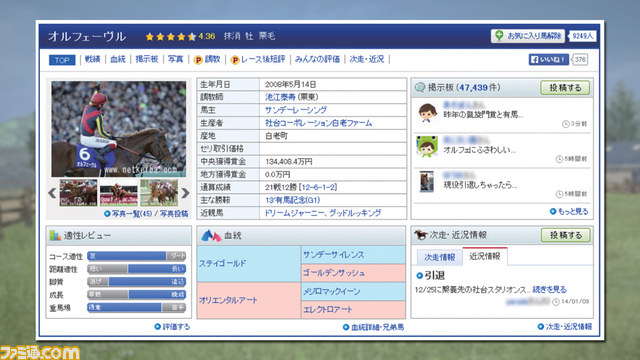
Task: Open the 血統 tab in navigation
Action: tap(118, 60)
